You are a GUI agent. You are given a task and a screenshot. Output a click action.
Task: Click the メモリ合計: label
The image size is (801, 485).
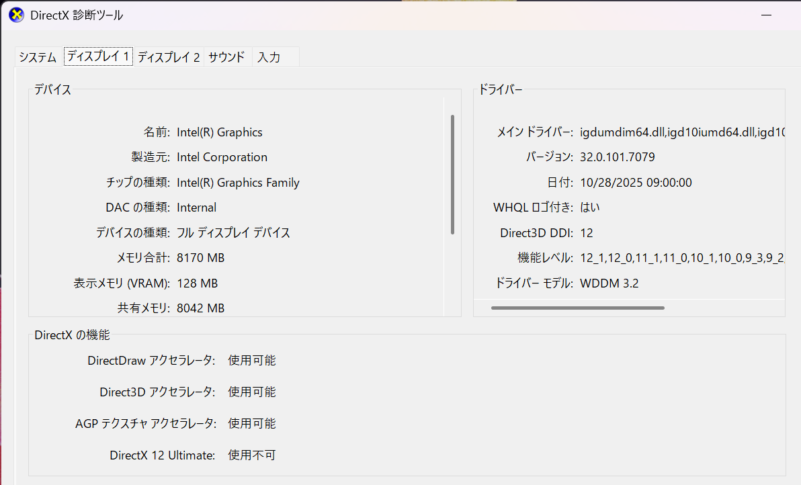(x=143, y=258)
